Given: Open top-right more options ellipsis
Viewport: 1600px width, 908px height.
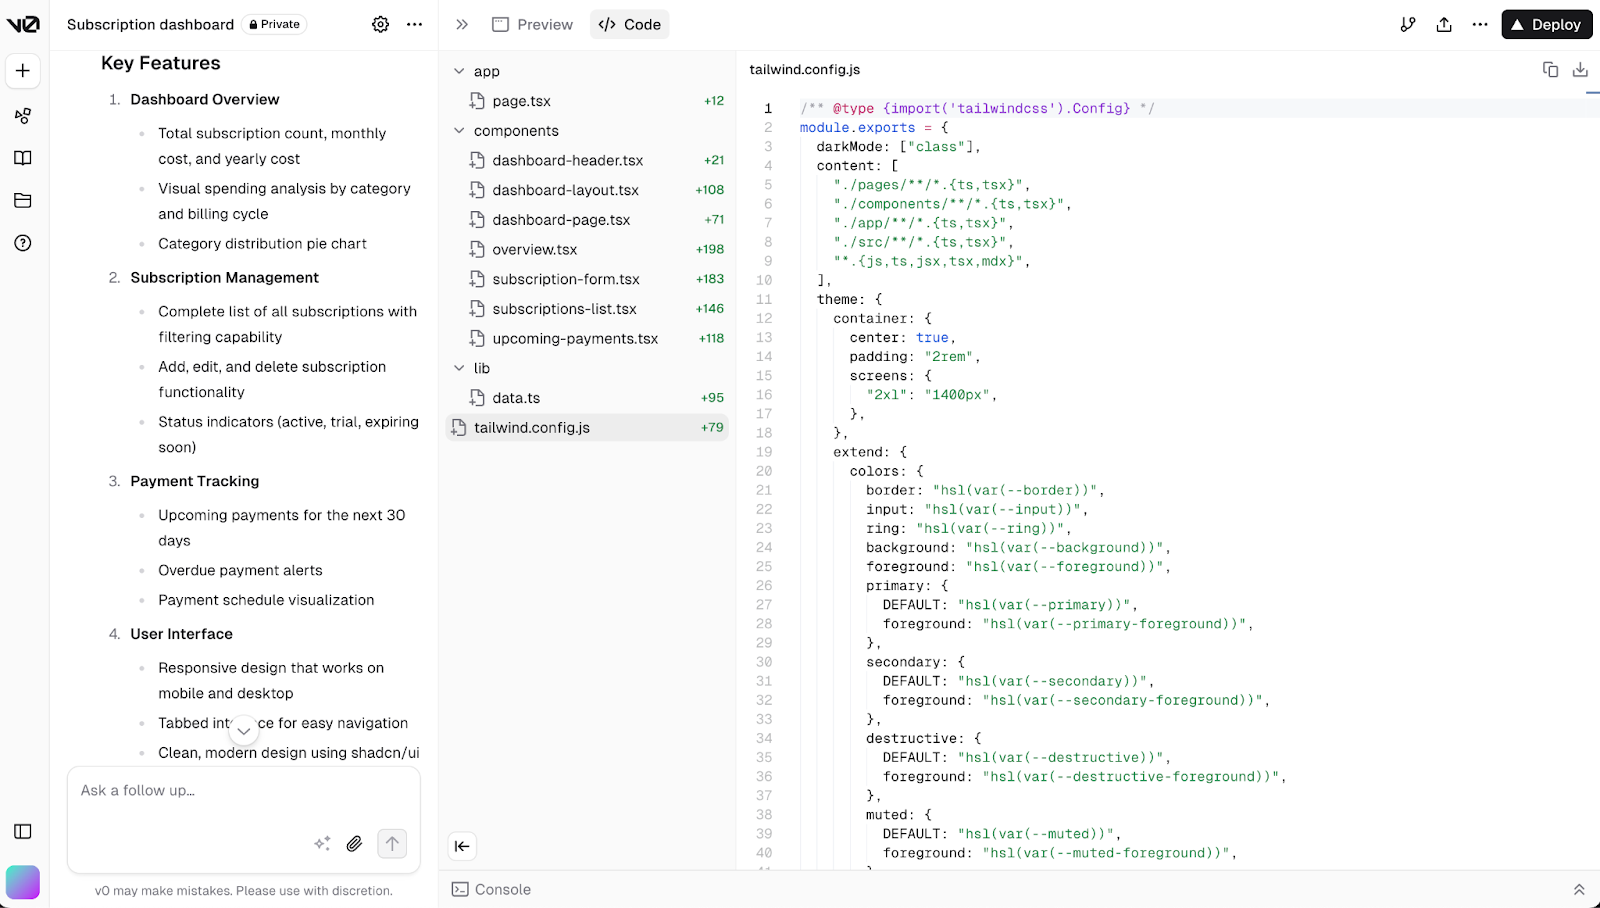Looking at the screenshot, I should [1480, 25].
